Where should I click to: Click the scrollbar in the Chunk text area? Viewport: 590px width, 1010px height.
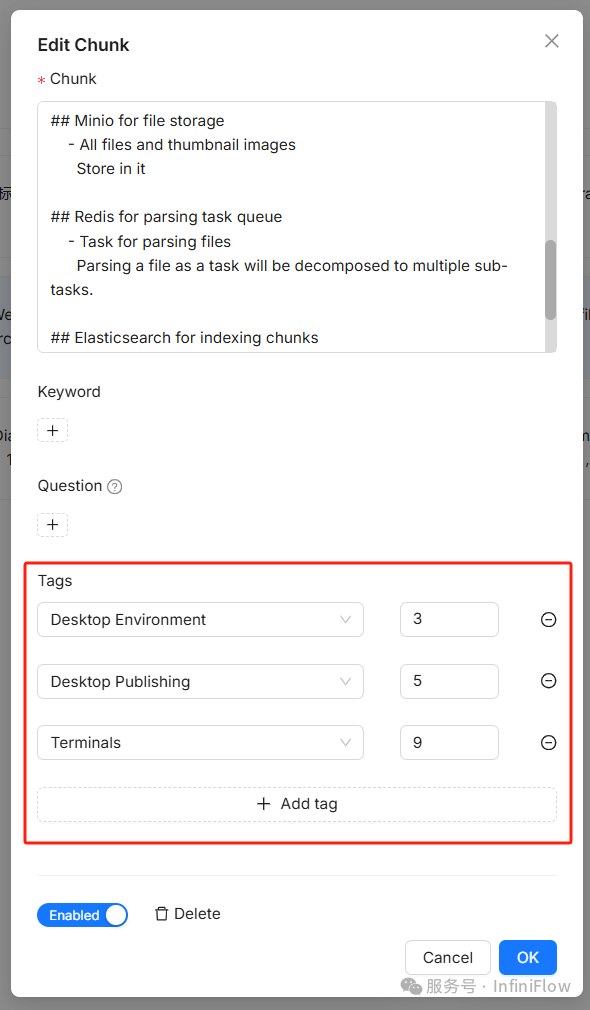[550, 280]
